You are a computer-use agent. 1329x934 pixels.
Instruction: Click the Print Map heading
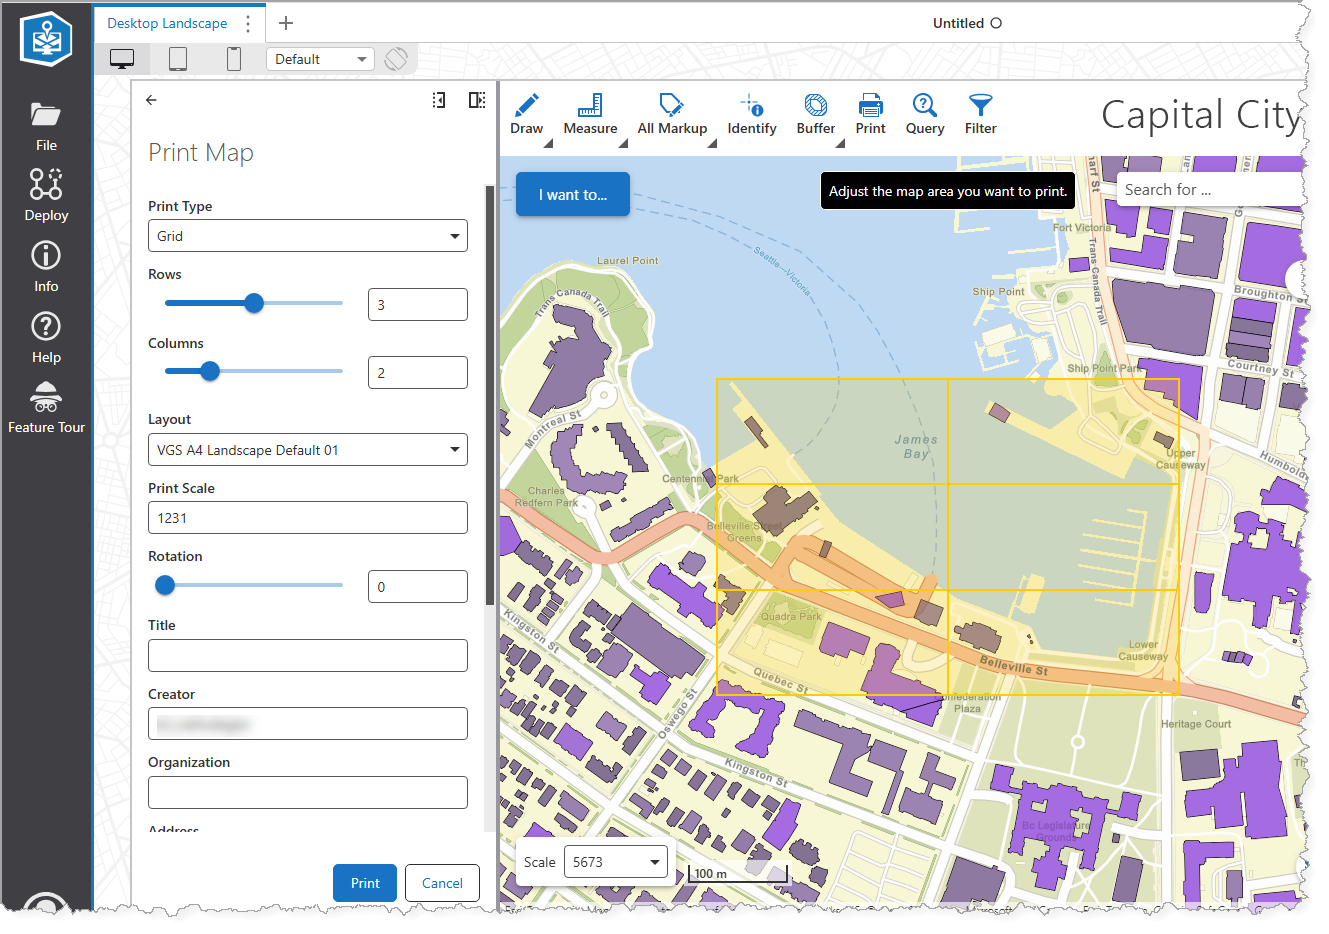point(201,153)
